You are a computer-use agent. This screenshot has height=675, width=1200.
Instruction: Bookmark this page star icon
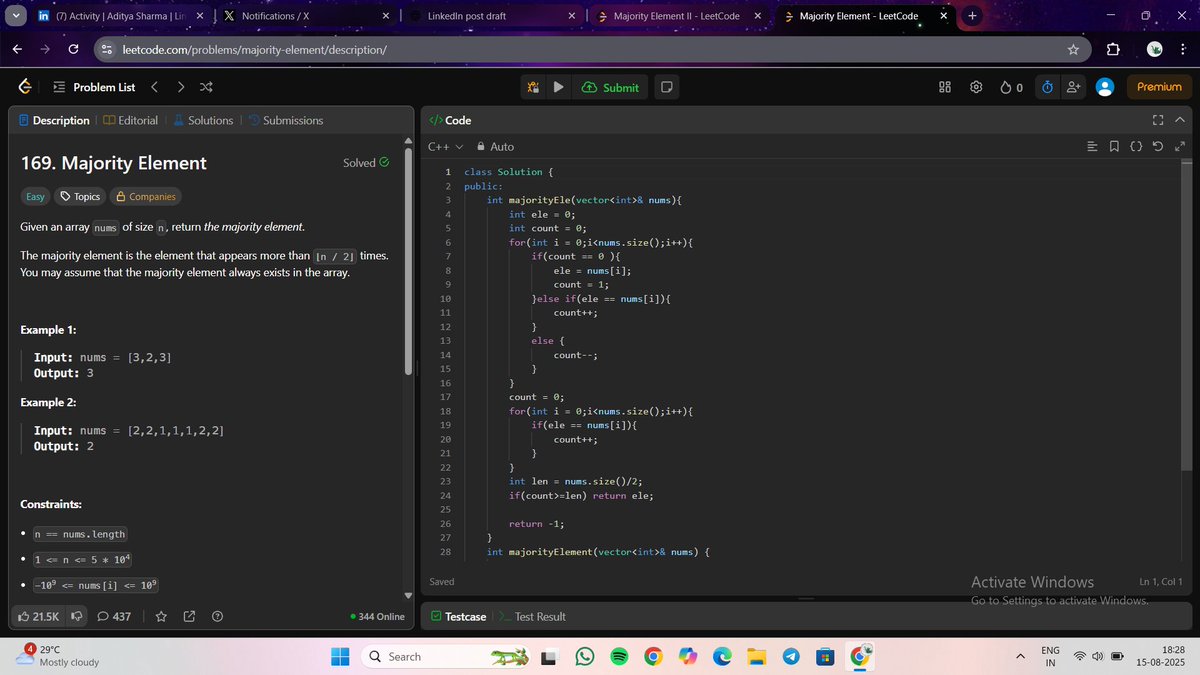(x=1073, y=49)
